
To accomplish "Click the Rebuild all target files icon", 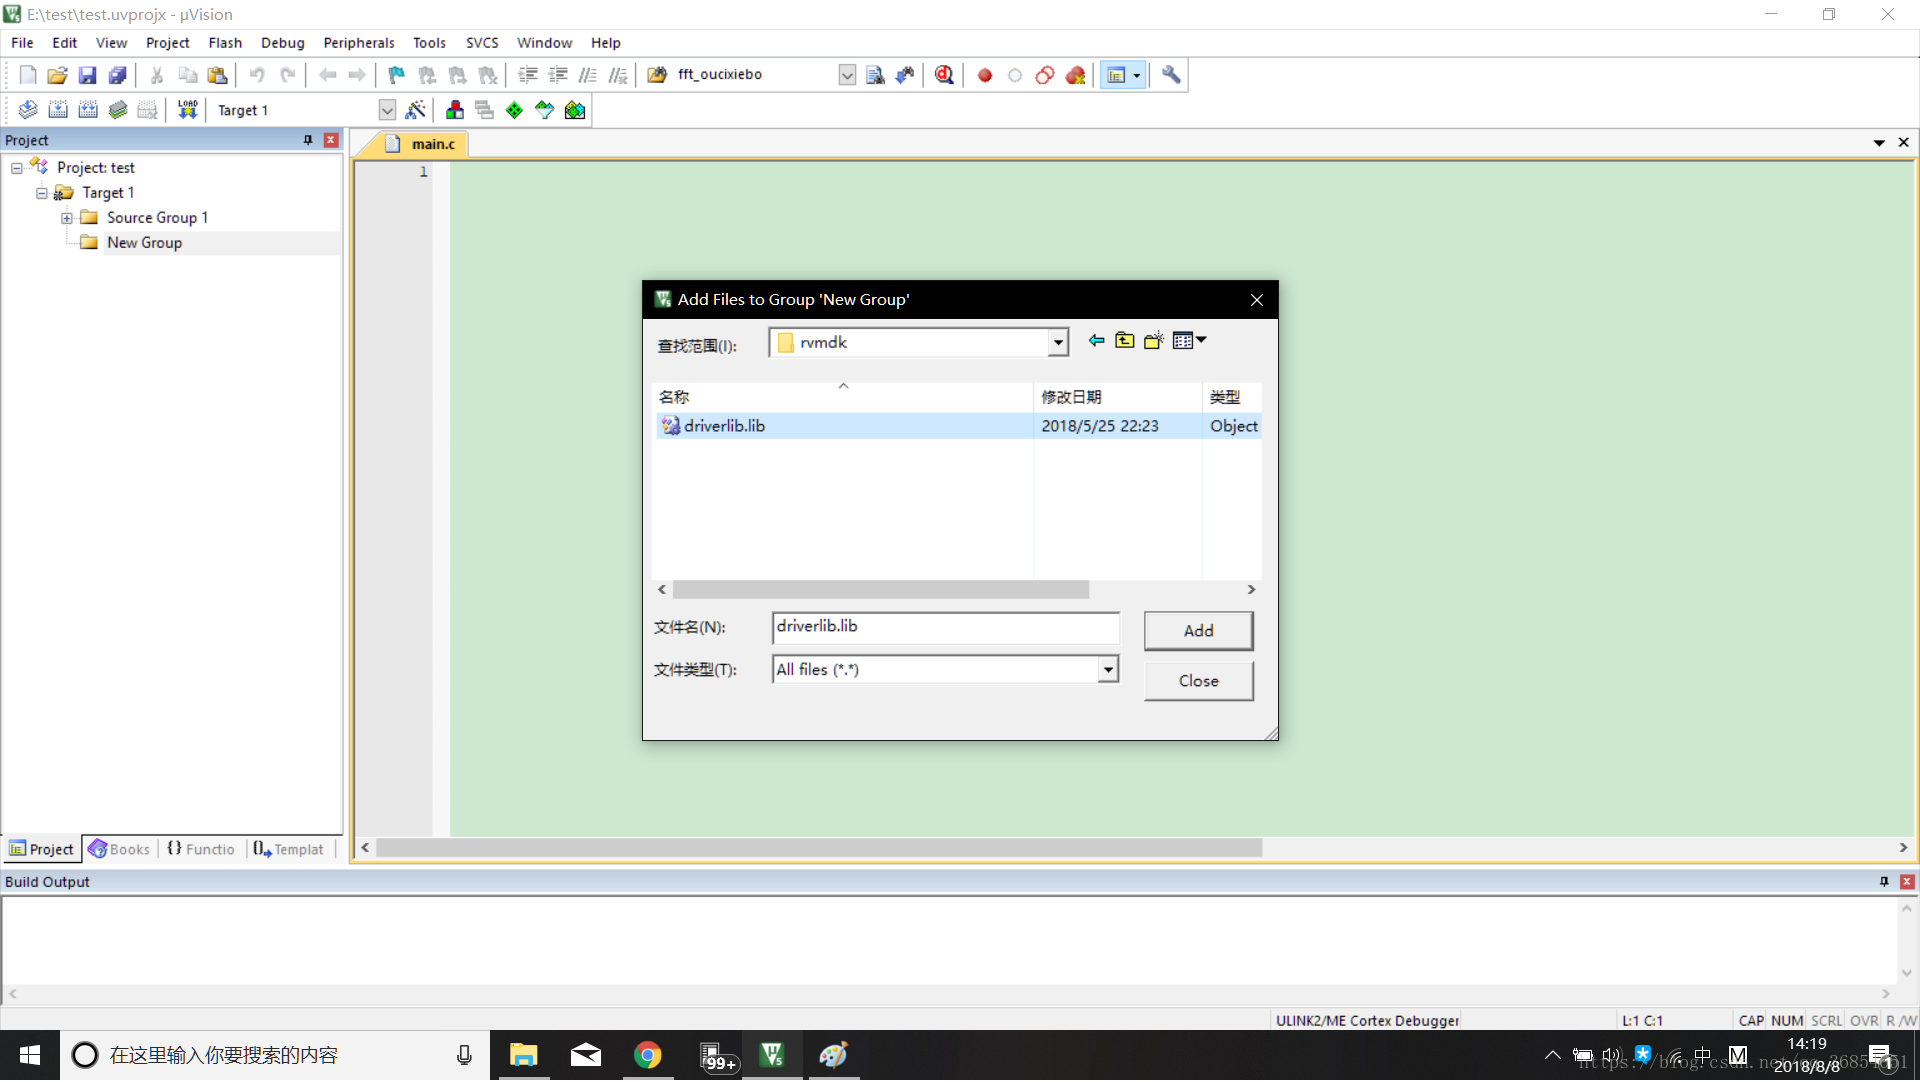I will coord(88,110).
